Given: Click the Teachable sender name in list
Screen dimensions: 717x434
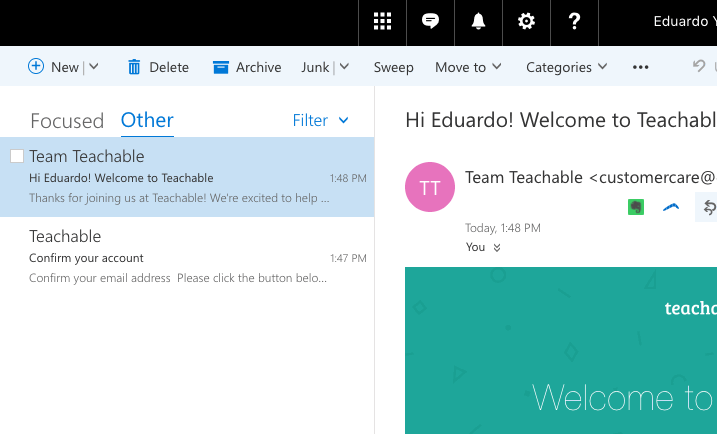Looking at the screenshot, I should click(65, 236).
